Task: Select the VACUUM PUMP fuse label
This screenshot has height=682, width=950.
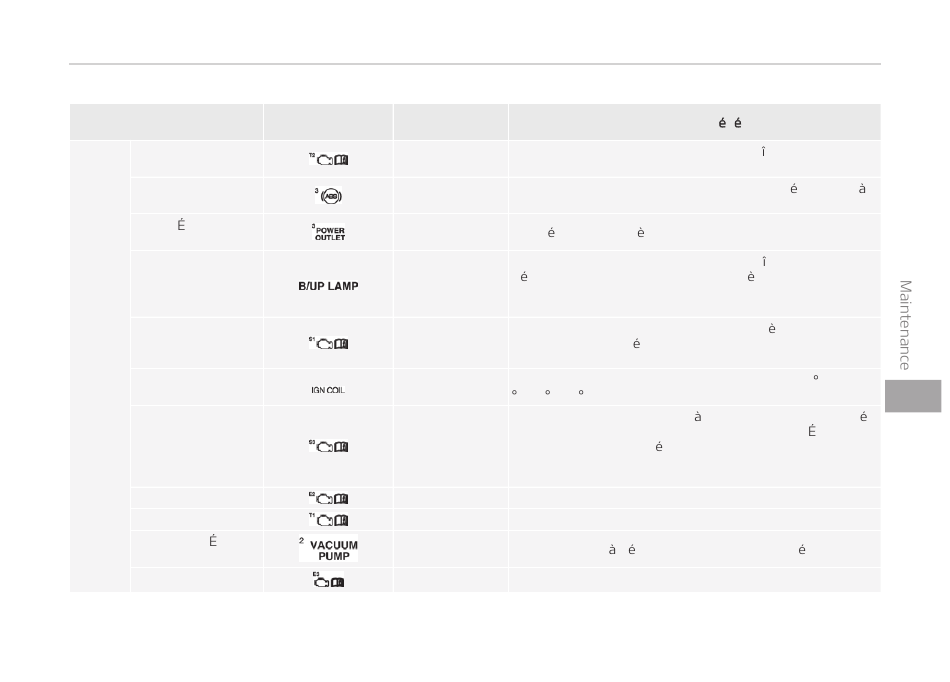Action: [x=328, y=549]
